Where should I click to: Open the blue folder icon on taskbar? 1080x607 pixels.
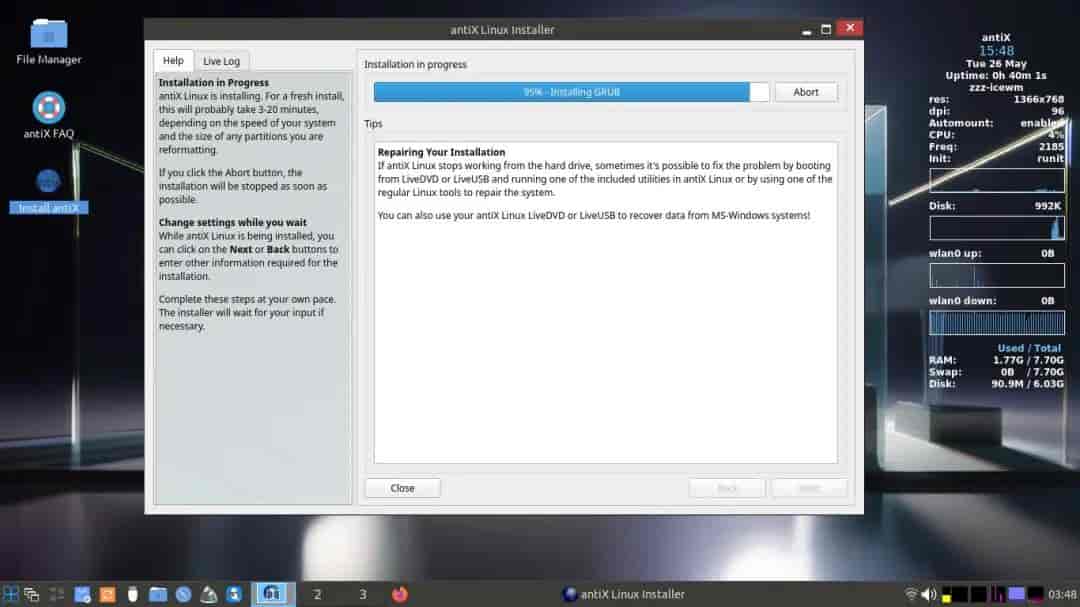tap(158, 594)
